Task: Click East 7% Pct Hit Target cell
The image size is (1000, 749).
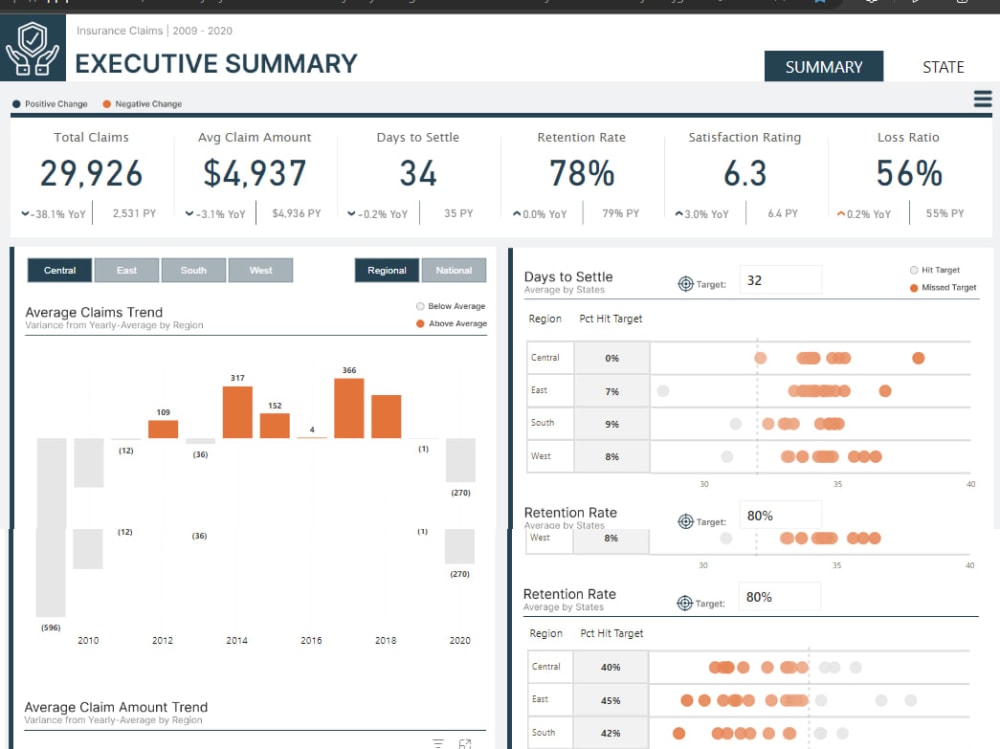Action: [612, 391]
